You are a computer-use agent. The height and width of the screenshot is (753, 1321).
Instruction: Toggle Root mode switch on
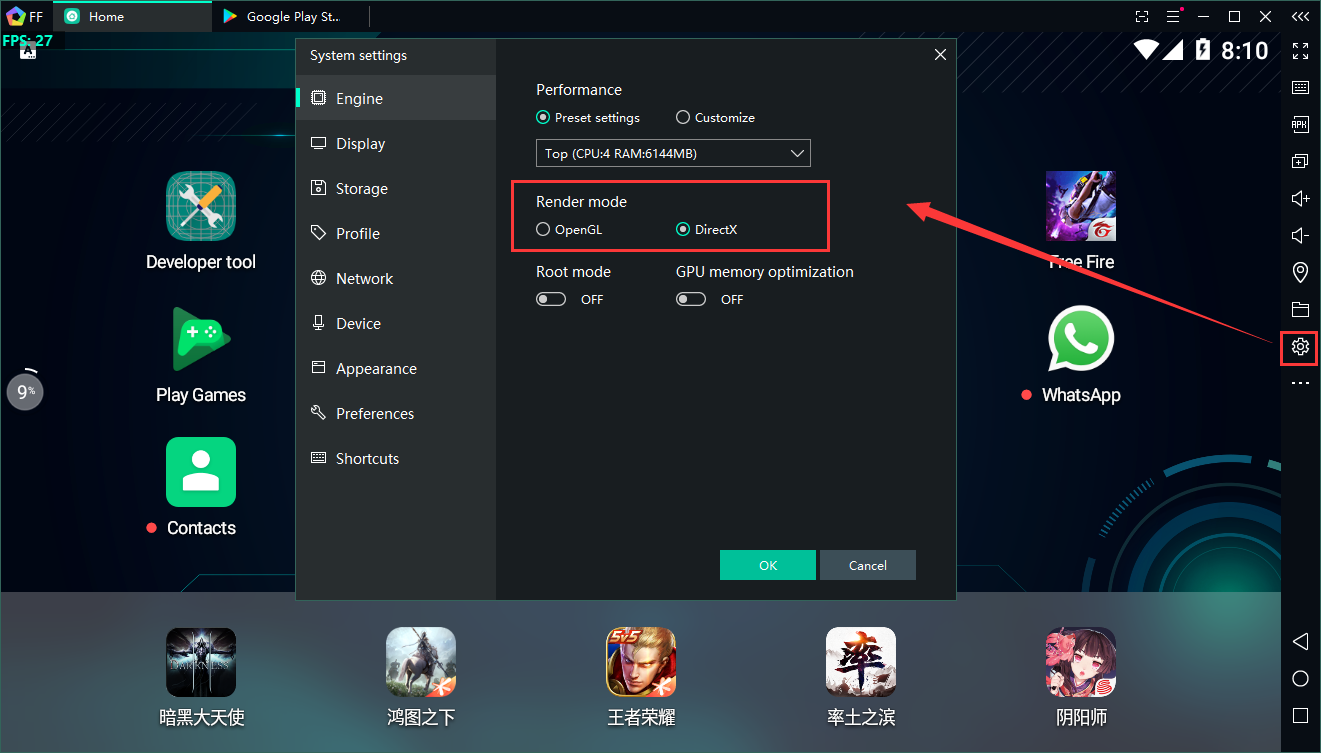tap(551, 299)
